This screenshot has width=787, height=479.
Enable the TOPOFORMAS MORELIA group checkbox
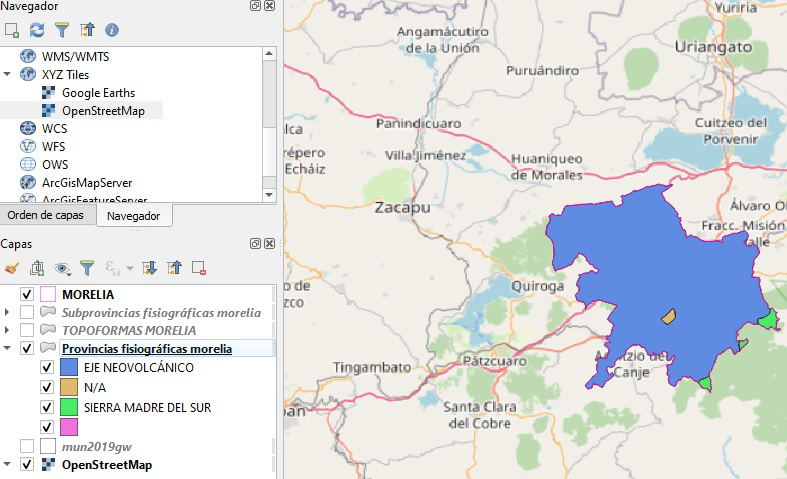pyautogui.click(x=27, y=330)
